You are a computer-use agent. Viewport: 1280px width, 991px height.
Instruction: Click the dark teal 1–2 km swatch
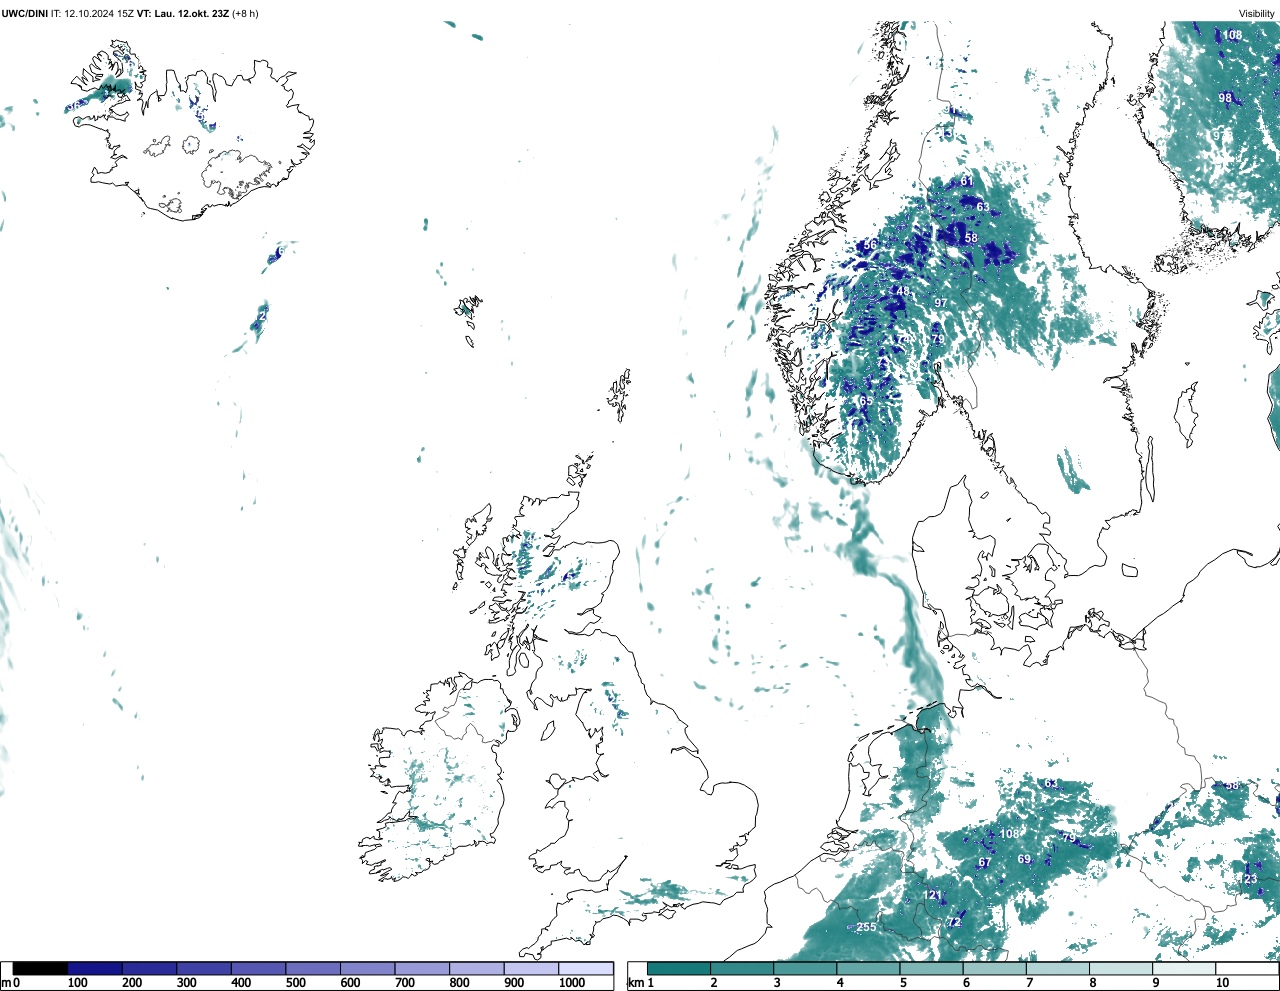pos(679,968)
